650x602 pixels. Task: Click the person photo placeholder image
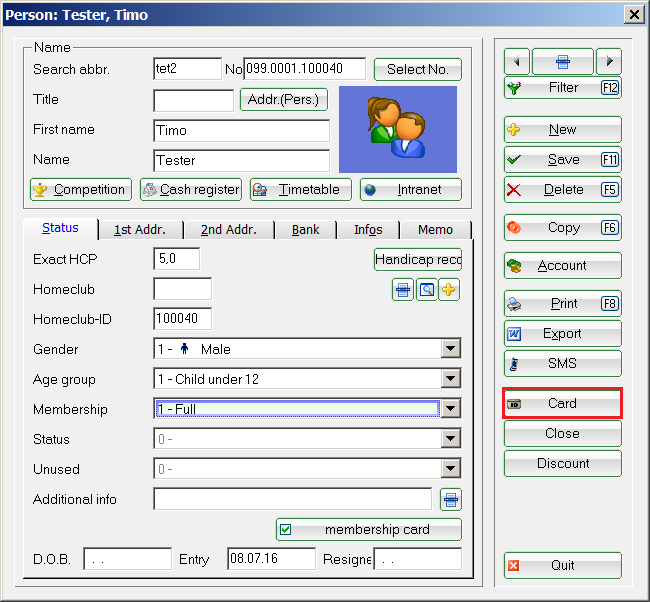(x=398, y=129)
